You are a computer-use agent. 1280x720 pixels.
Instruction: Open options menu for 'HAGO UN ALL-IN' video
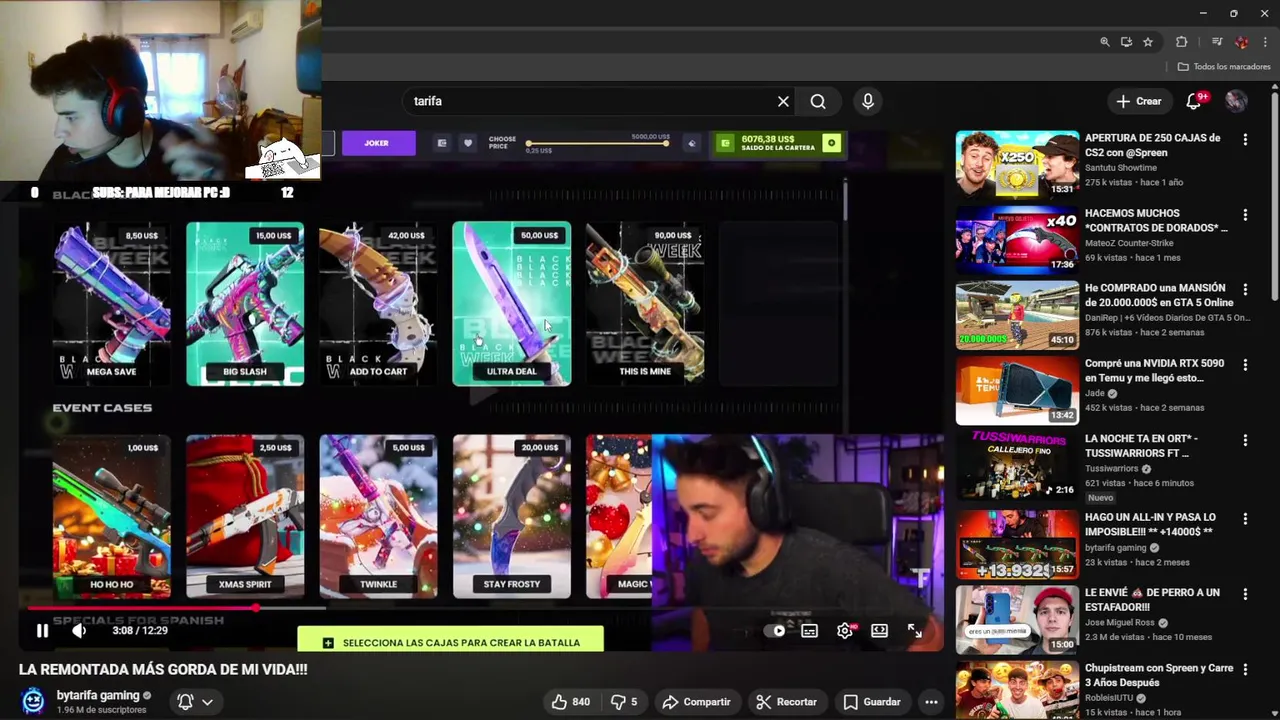1245,519
